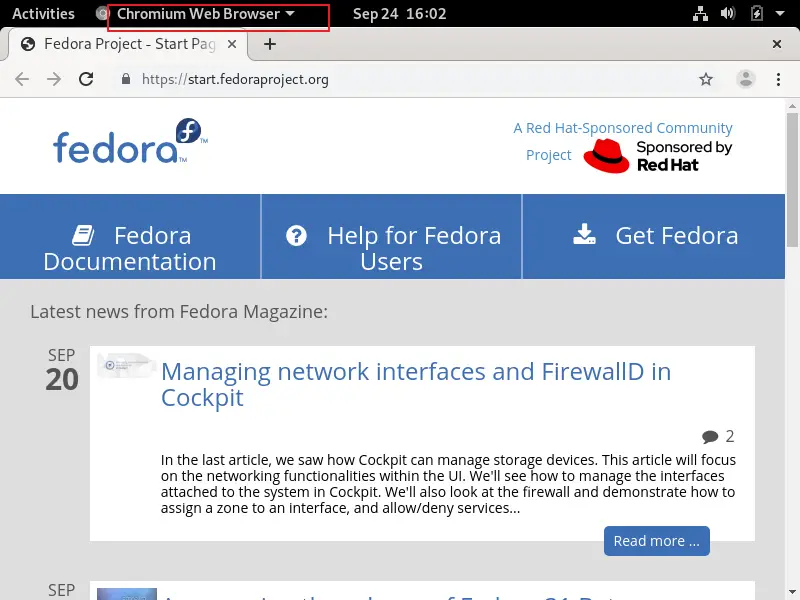Click the Read more ... button

tap(657, 541)
